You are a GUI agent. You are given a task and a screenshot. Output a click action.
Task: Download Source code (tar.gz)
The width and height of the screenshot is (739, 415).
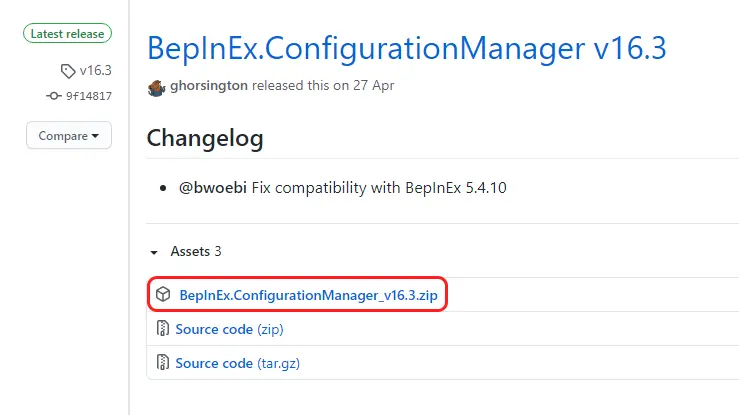pyautogui.click(x=238, y=364)
